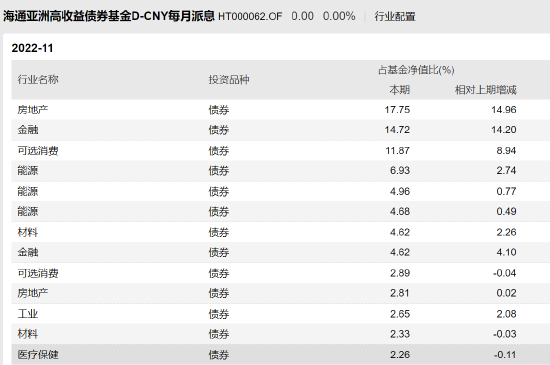Click the 投资品种 column header
This screenshot has height=365, width=550.
229,80
